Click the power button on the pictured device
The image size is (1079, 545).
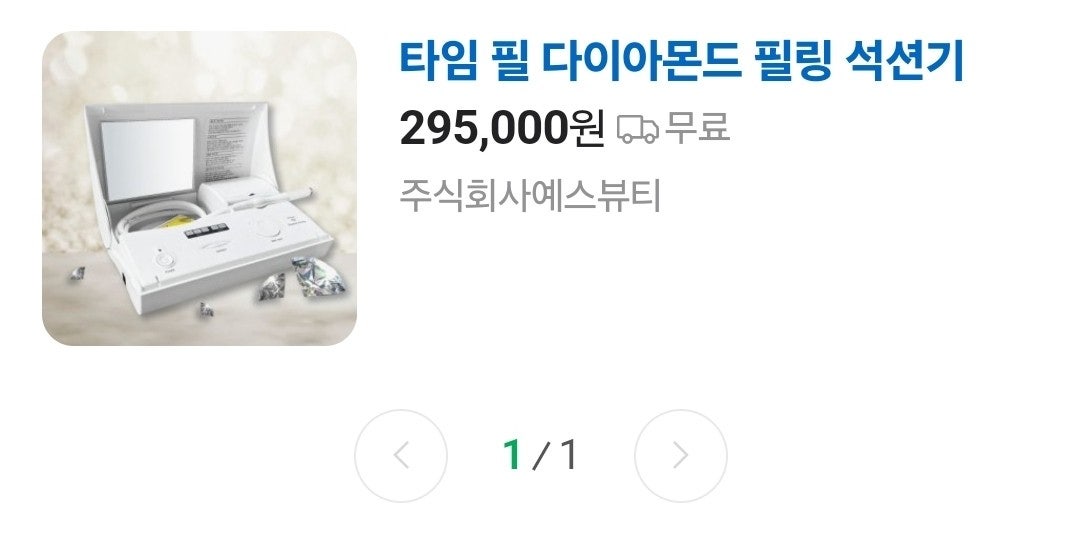[x=164, y=261]
